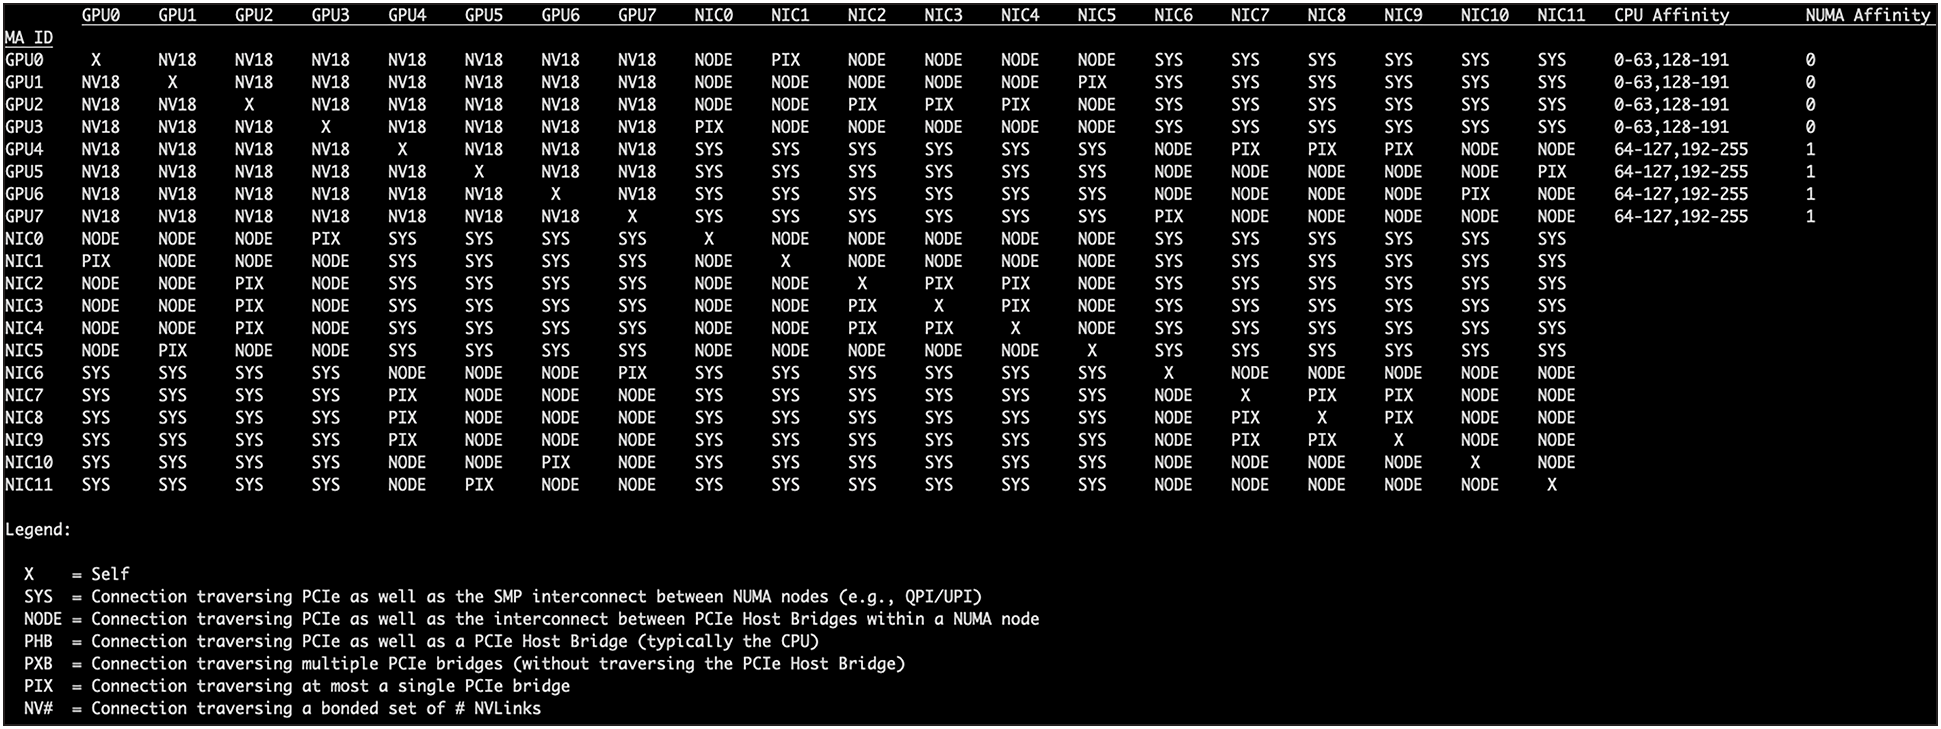Click CPU Affinity value in GPU0 row
The height and width of the screenshot is (729, 1941).
pos(1671,60)
